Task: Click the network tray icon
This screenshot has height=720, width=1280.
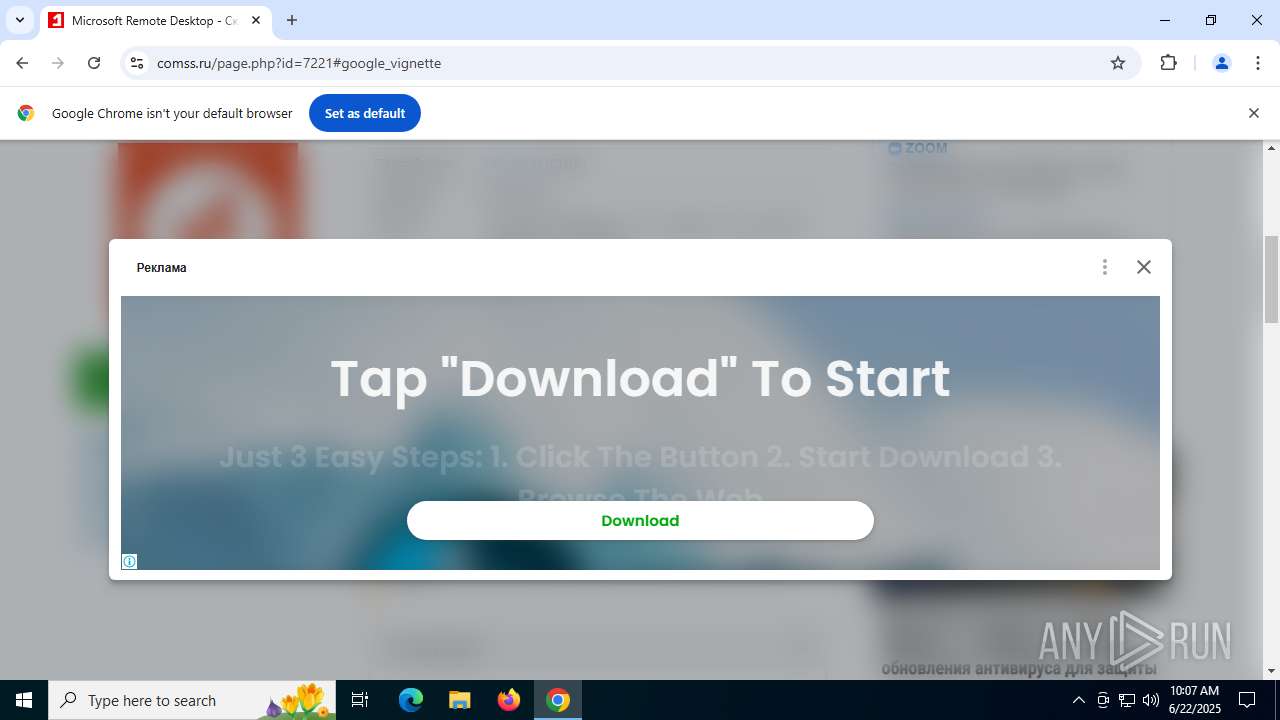Action: click(1127, 700)
